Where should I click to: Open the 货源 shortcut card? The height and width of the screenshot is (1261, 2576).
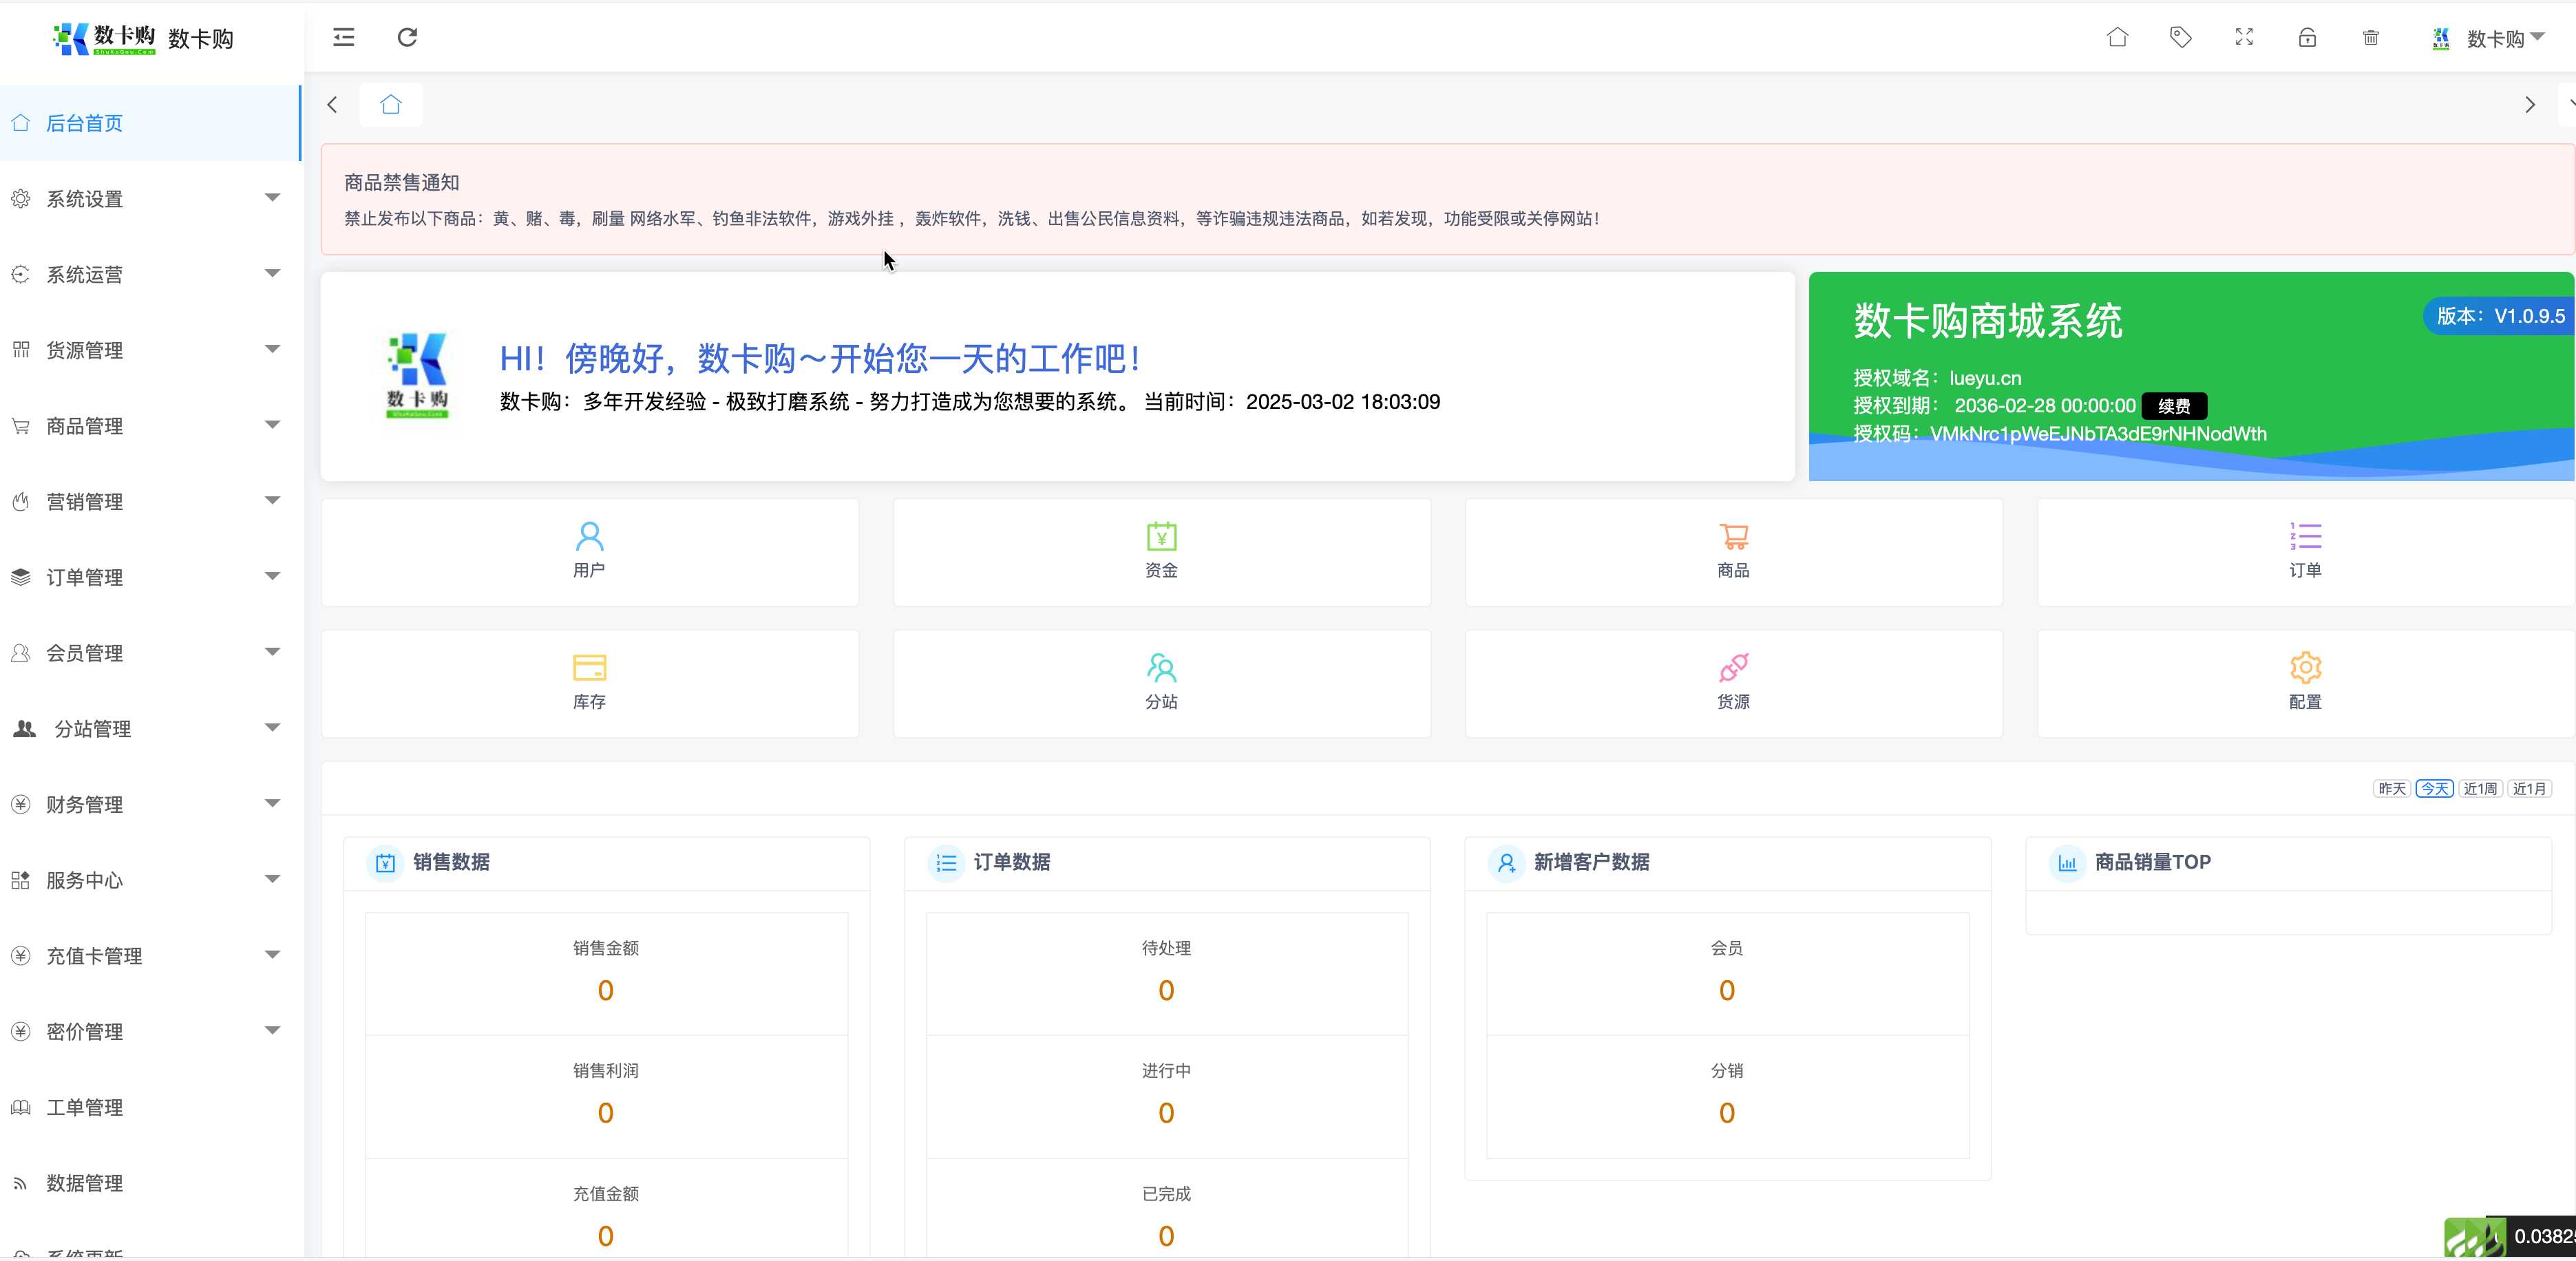coord(1733,683)
